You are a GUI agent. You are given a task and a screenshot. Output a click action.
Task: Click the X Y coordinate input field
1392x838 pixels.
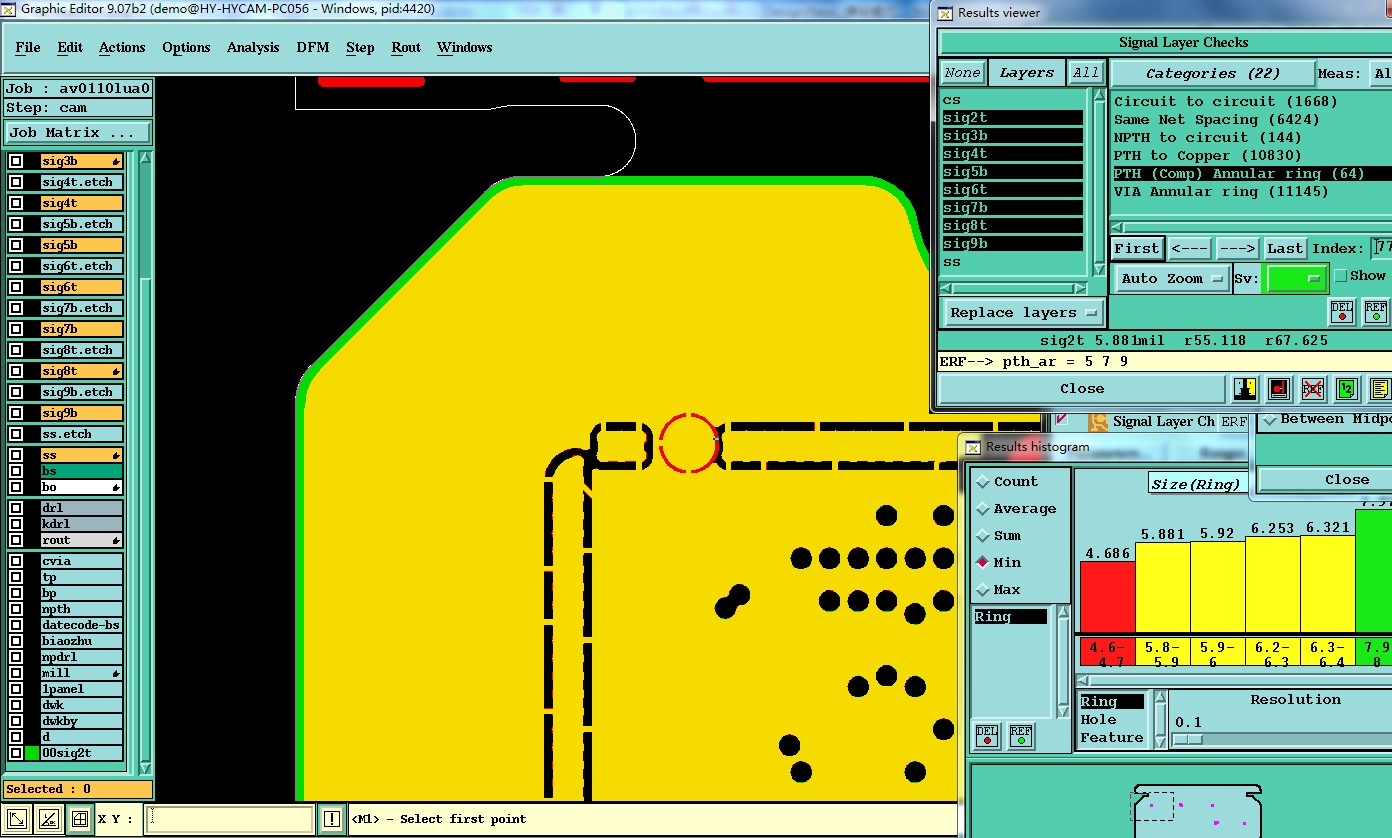(x=229, y=819)
